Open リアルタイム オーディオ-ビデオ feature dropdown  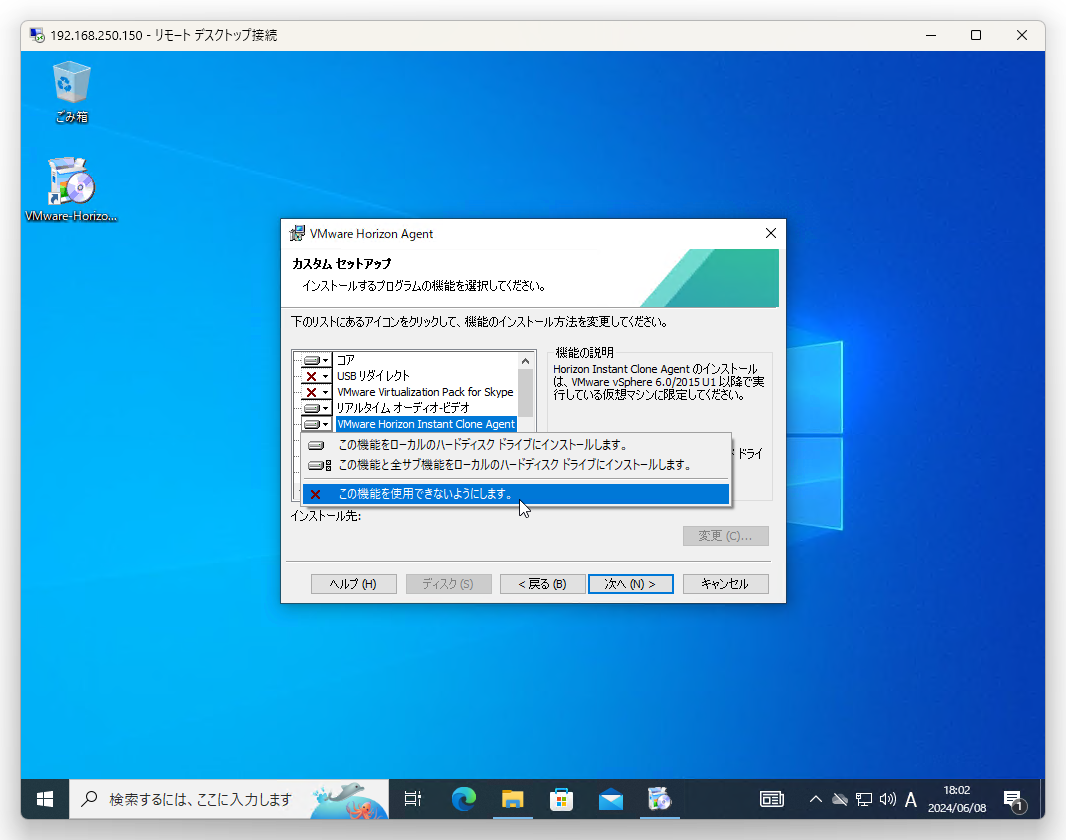click(x=316, y=408)
